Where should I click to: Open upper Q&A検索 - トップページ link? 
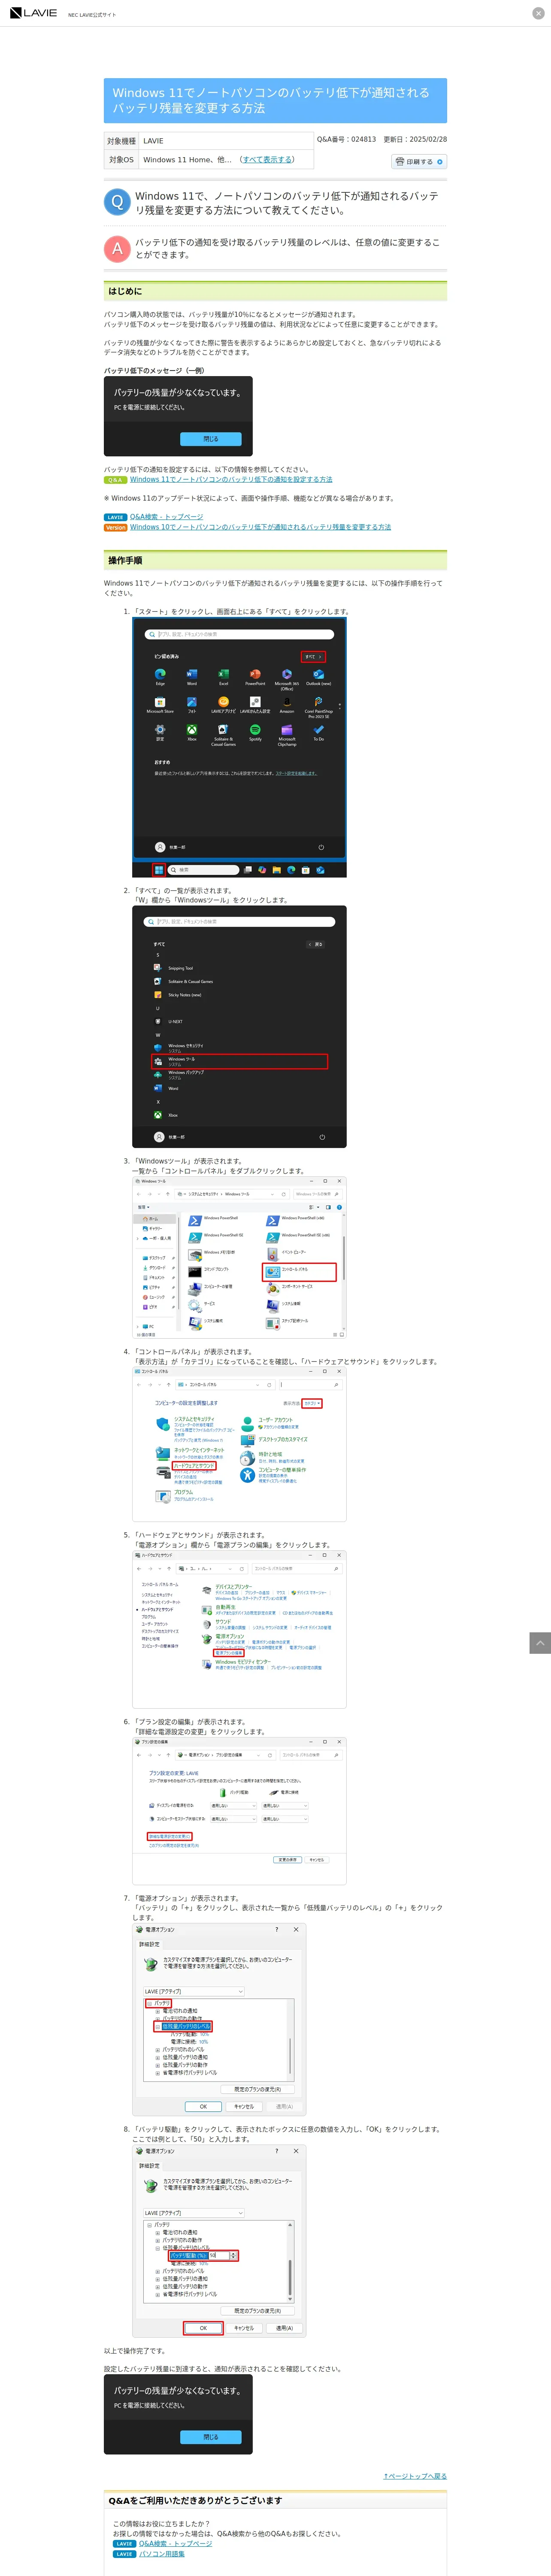166,517
